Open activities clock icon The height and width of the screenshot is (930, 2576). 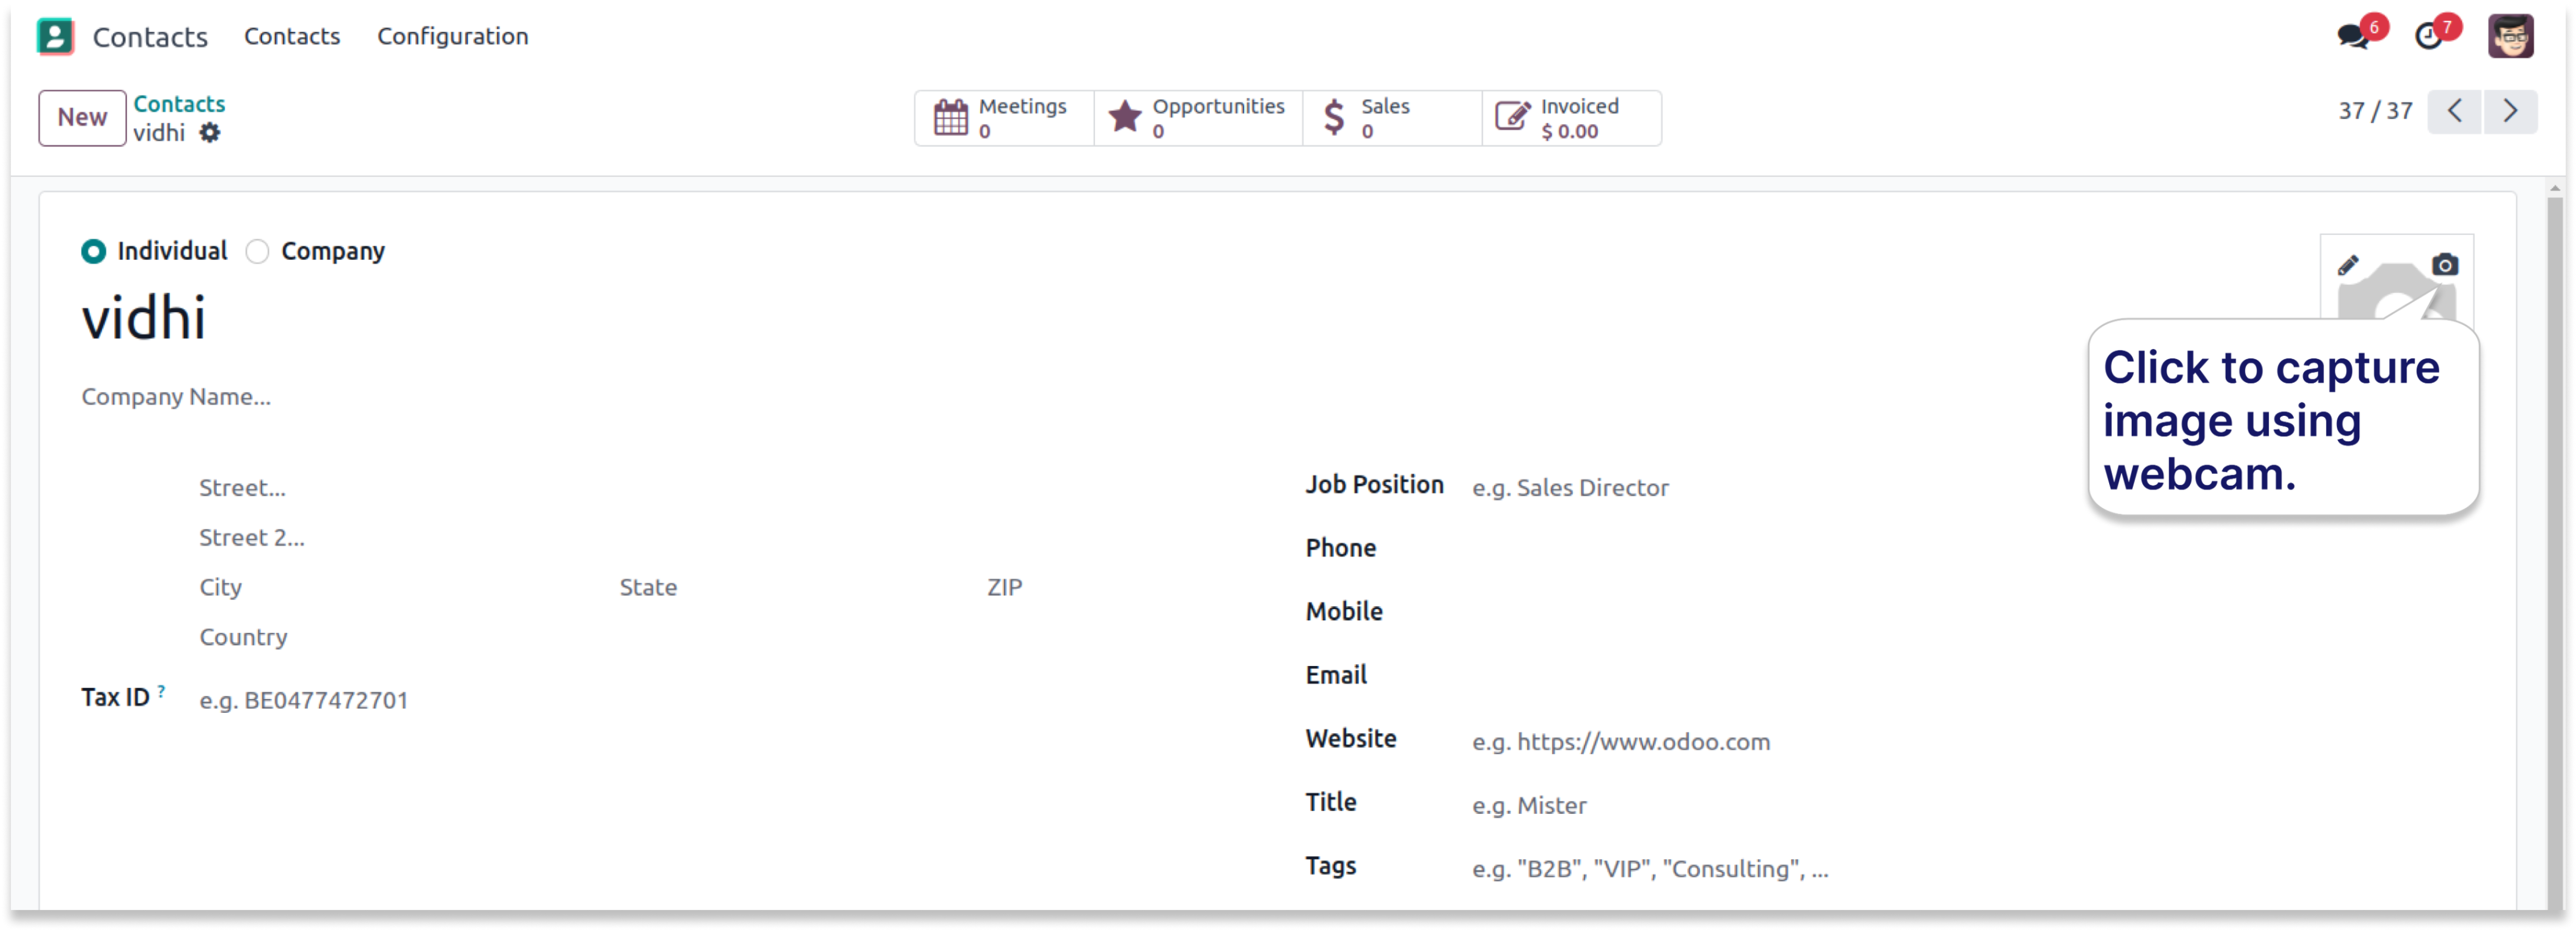click(2428, 37)
